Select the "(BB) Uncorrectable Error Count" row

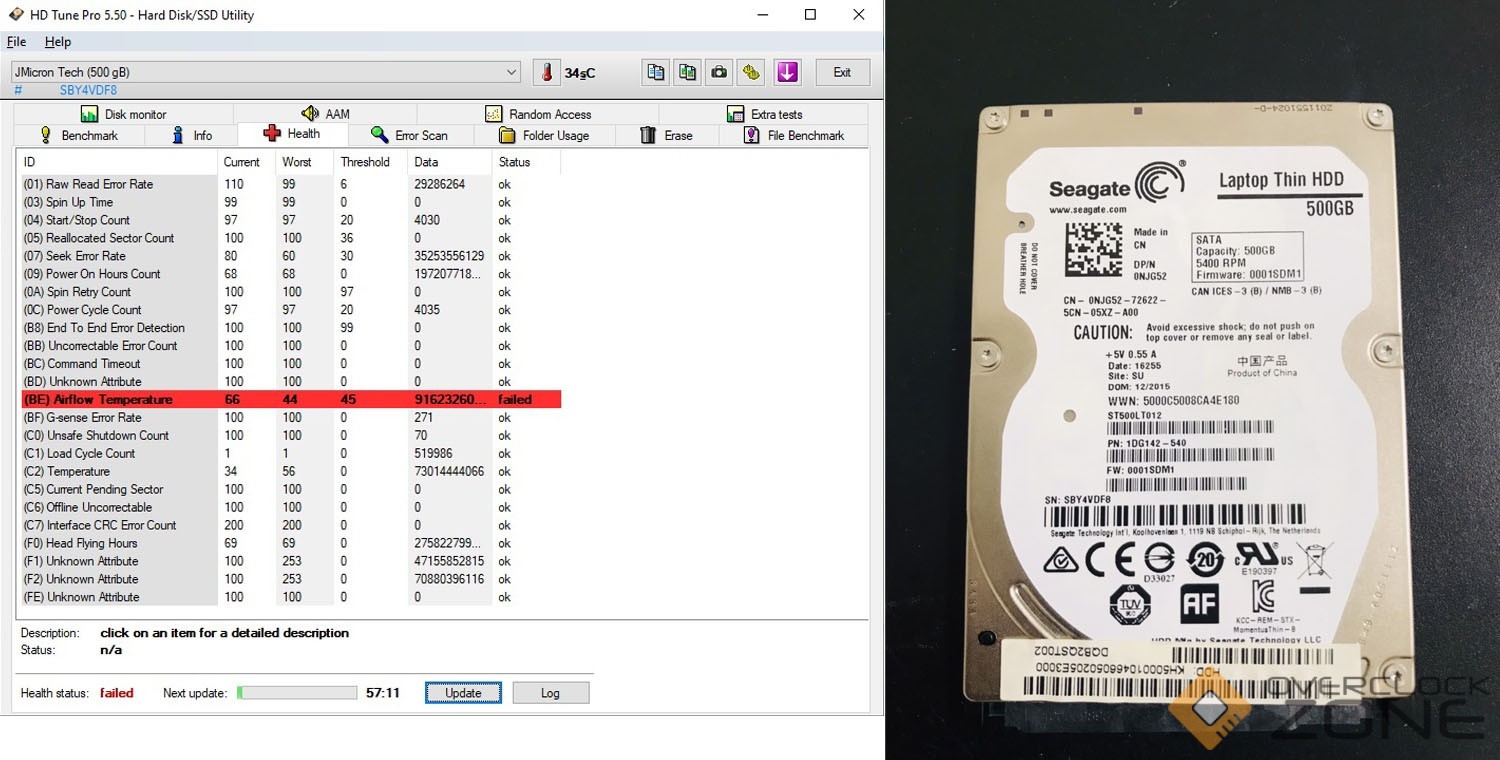click(x=290, y=346)
